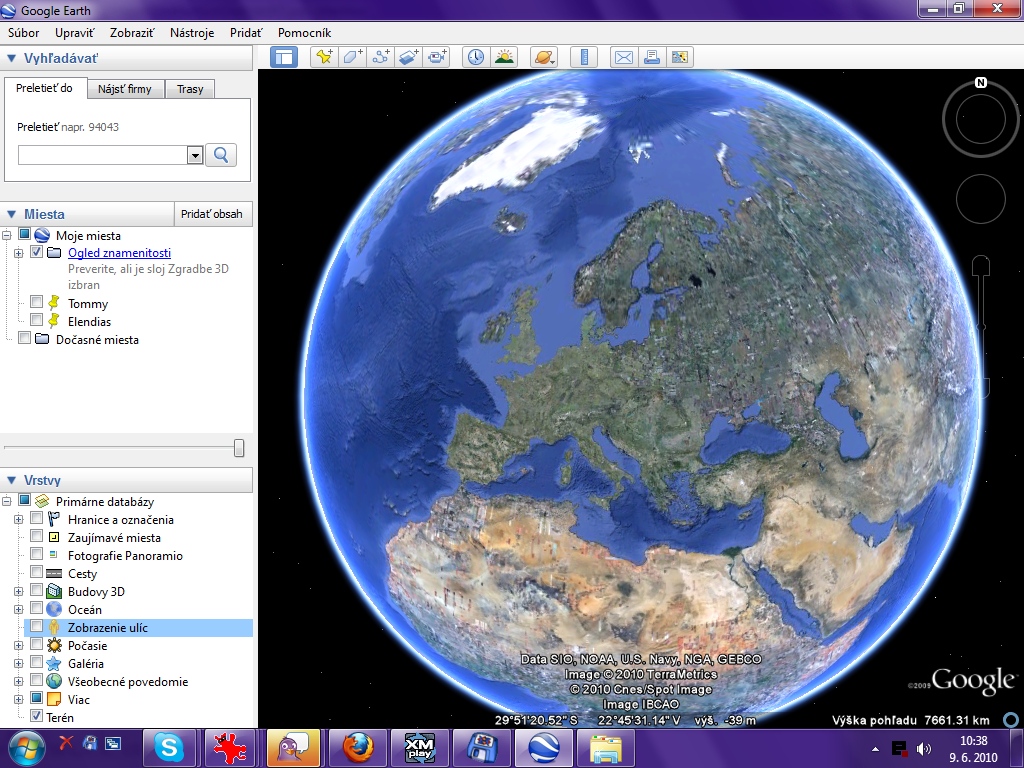1024x768 pixels.
Task: Add a path from the toolbar
Action: tap(381, 57)
